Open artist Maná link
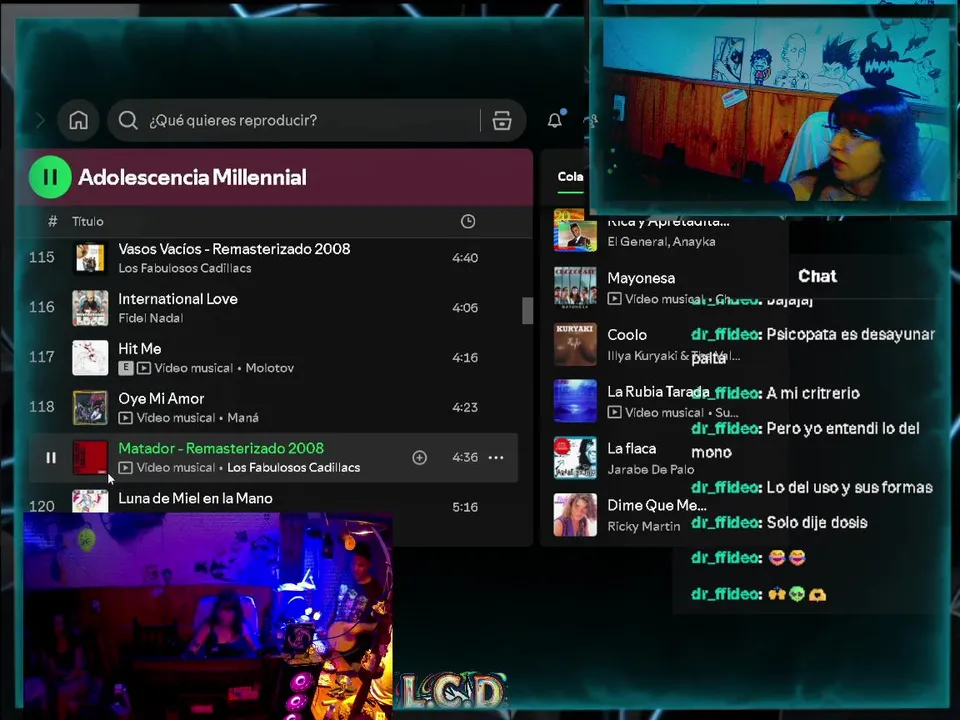The image size is (960, 720). (242, 418)
